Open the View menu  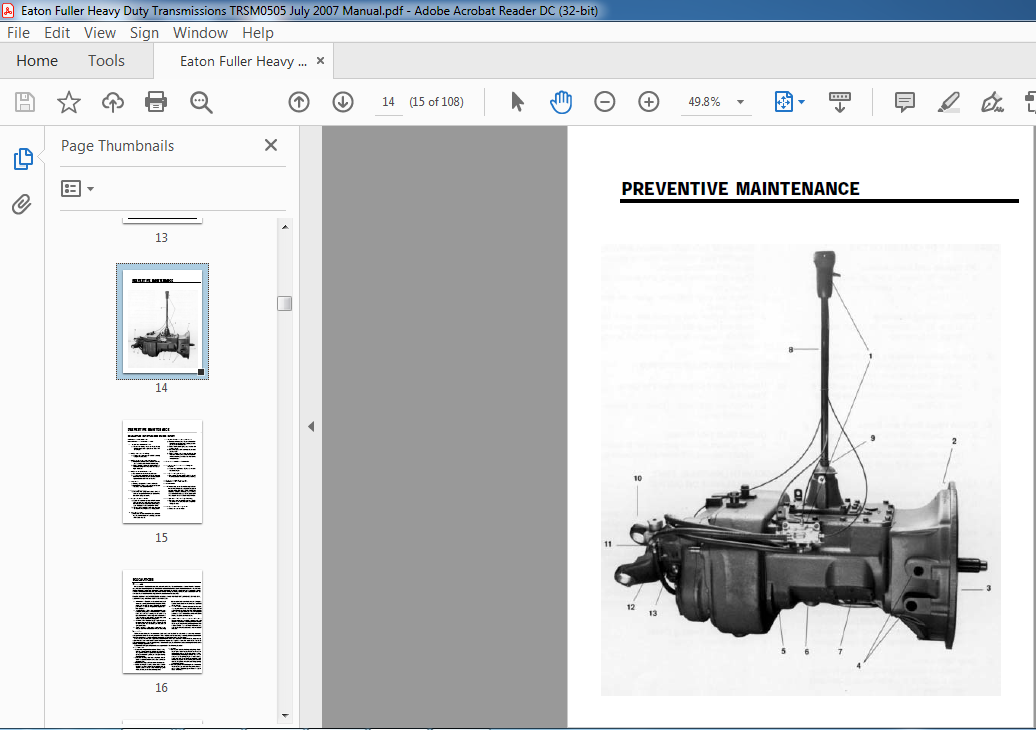[x=100, y=33]
